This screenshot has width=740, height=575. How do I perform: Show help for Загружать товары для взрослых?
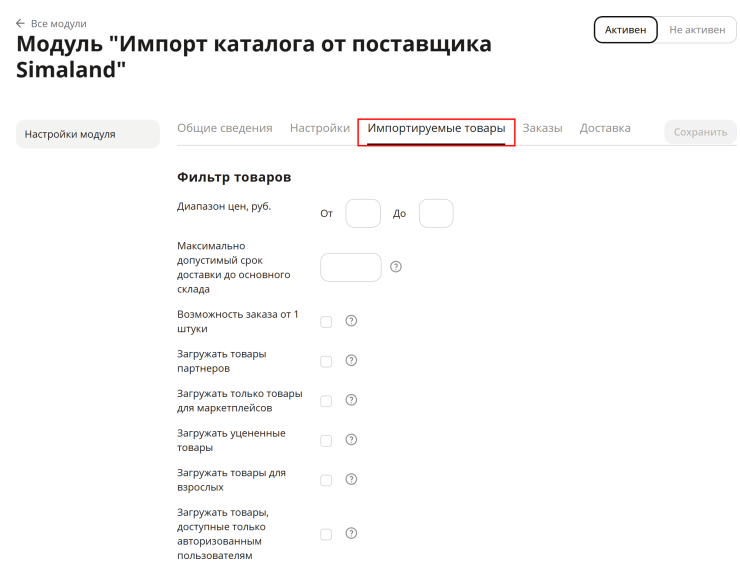[351, 479]
